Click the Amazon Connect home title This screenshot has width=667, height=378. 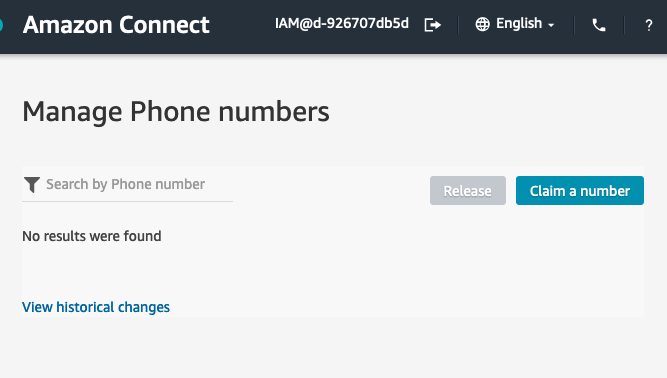116,24
